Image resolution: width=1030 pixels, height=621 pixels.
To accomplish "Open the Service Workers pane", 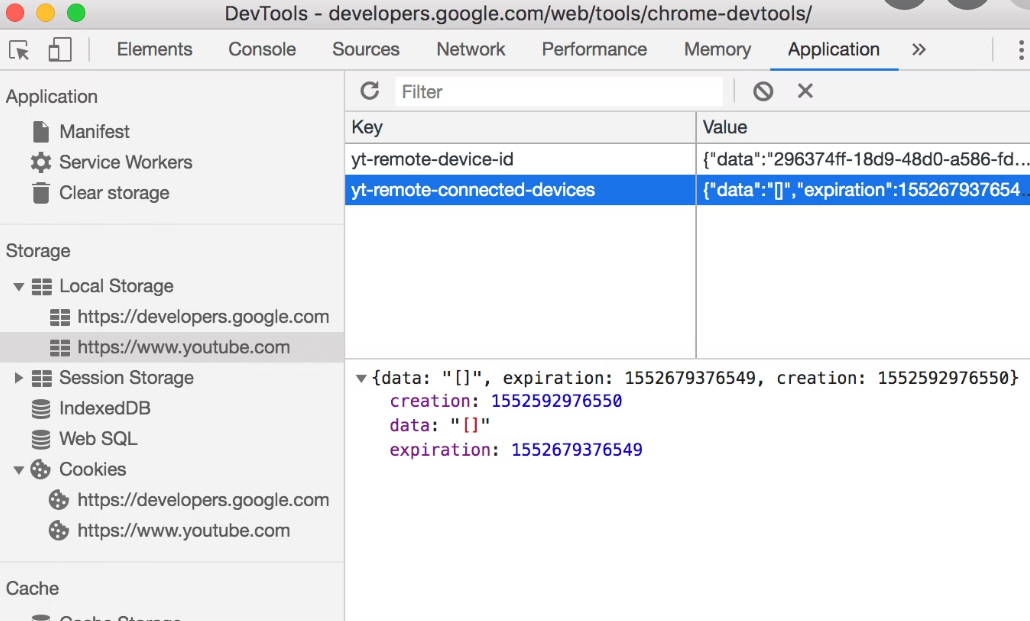I will [125, 162].
